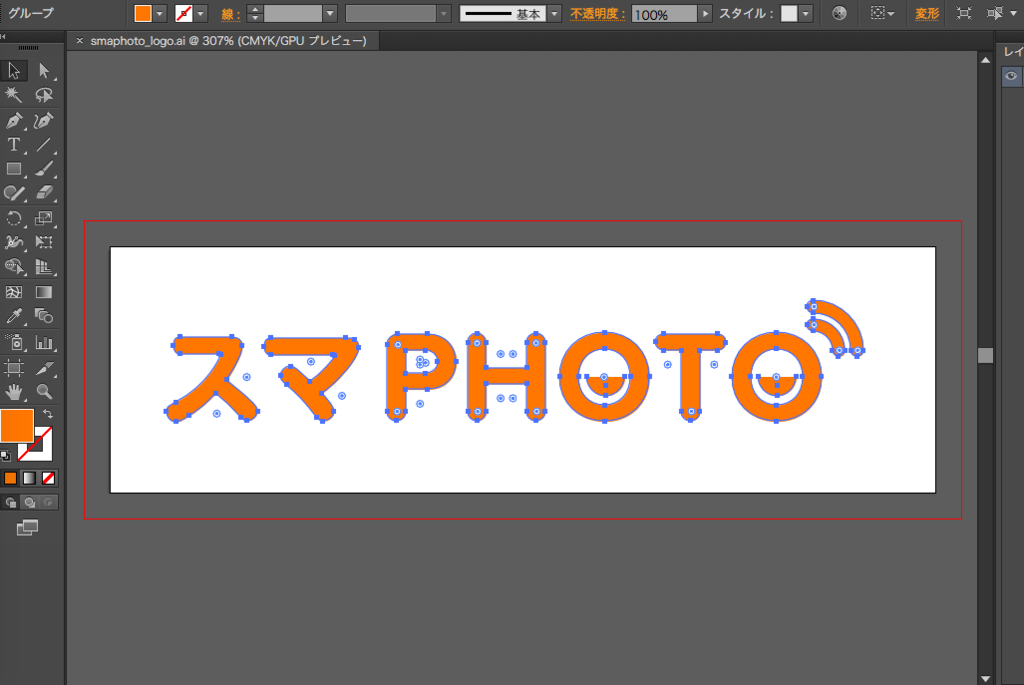Image resolution: width=1024 pixels, height=685 pixels.
Task: Activate the Artboard tool
Action: [14, 368]
